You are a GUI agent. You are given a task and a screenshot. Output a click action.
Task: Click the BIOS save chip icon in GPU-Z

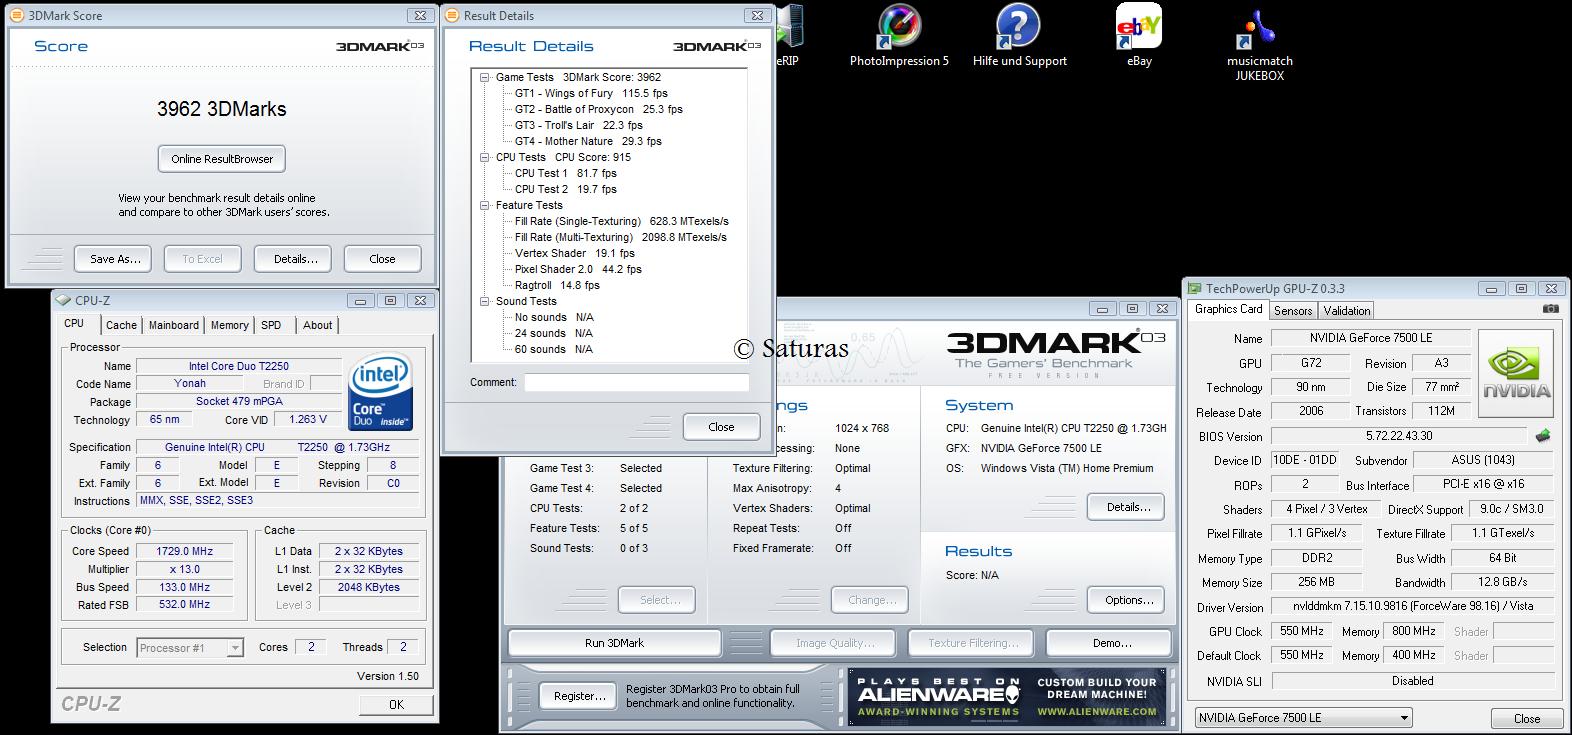point(1543,436)
